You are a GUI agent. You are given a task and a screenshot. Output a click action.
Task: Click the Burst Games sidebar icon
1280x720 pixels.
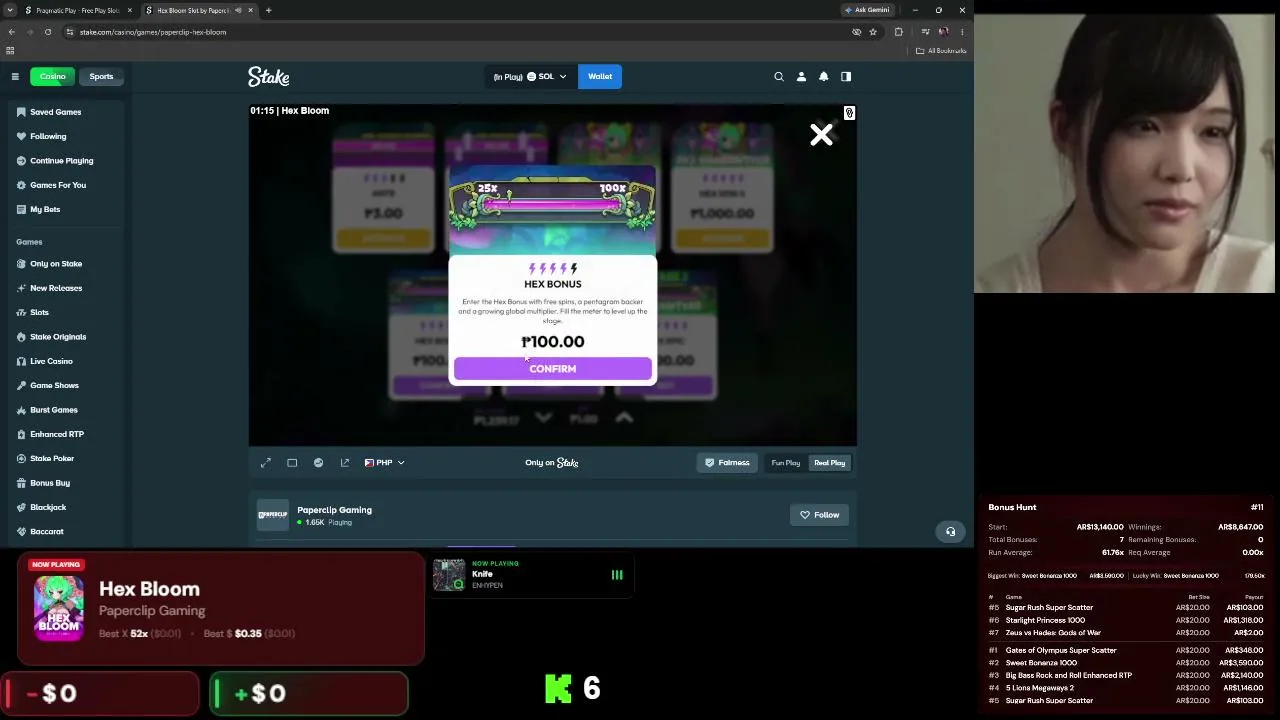coord(21,410)
